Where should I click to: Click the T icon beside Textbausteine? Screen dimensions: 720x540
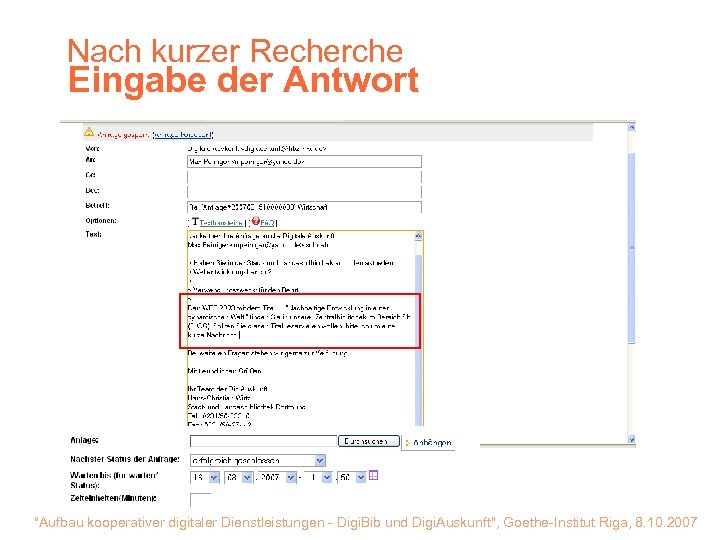195,222
